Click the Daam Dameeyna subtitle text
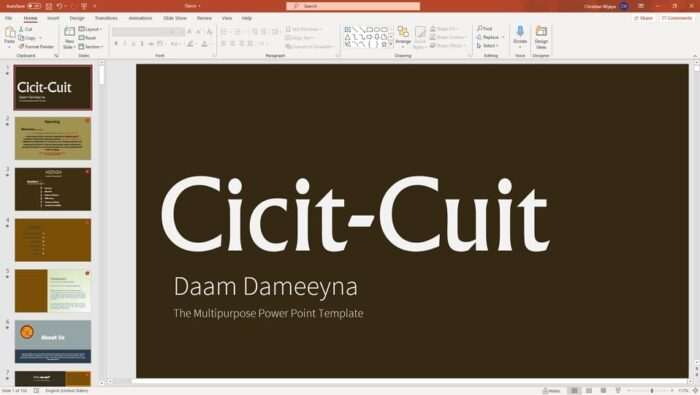 266,287
